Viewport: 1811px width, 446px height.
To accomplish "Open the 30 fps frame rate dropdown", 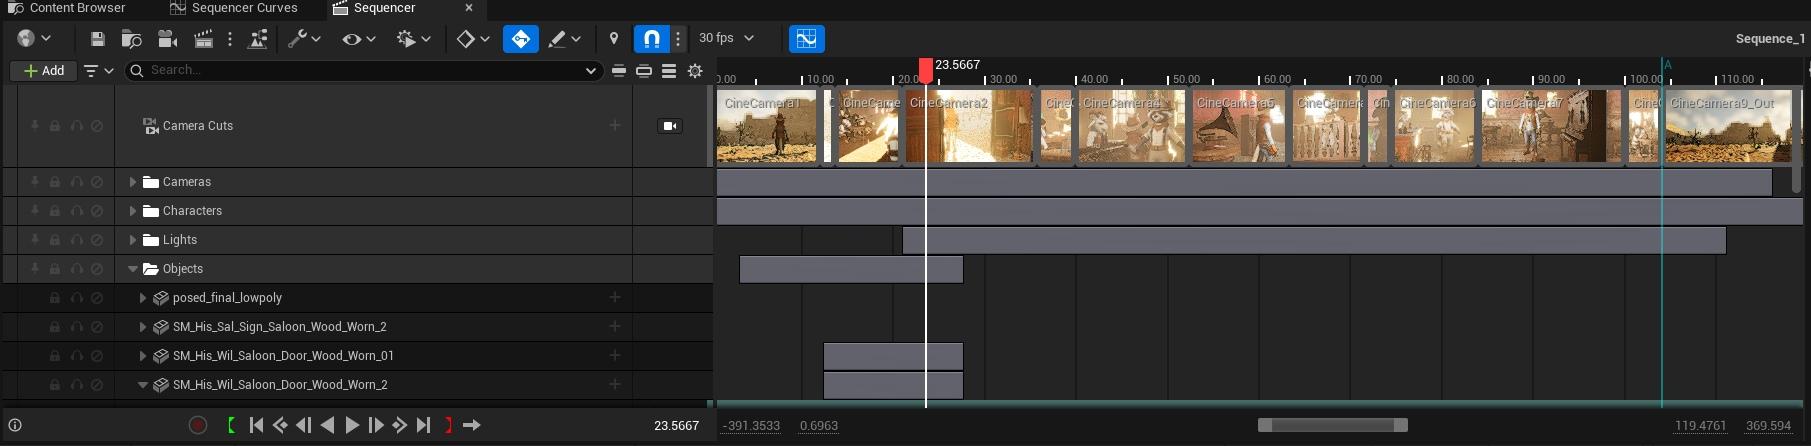I will (727, 38).
